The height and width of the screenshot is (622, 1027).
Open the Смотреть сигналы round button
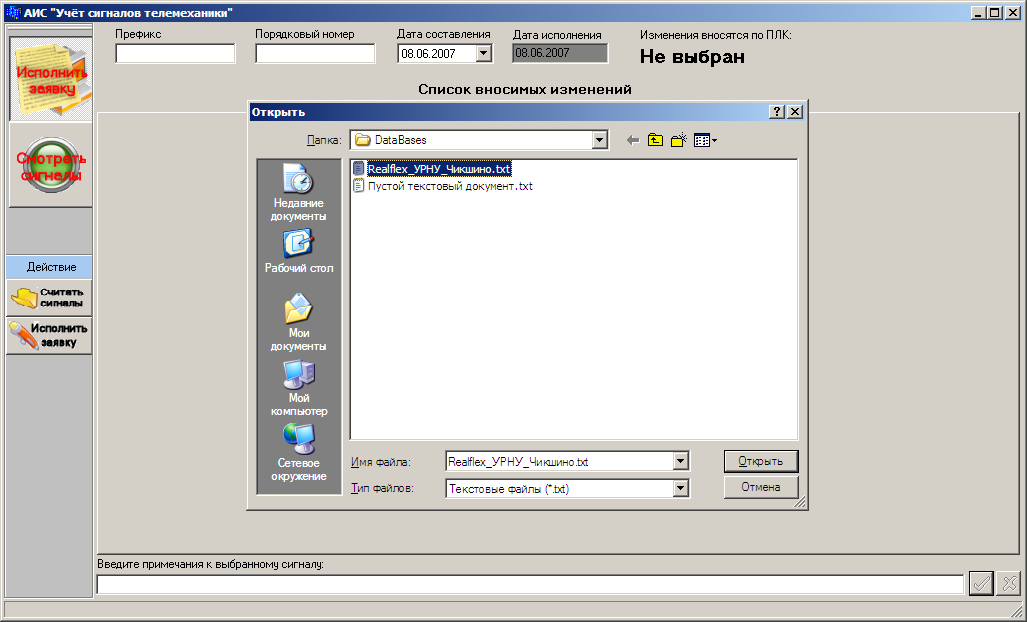pyautogui.click(x=51, y=166)
